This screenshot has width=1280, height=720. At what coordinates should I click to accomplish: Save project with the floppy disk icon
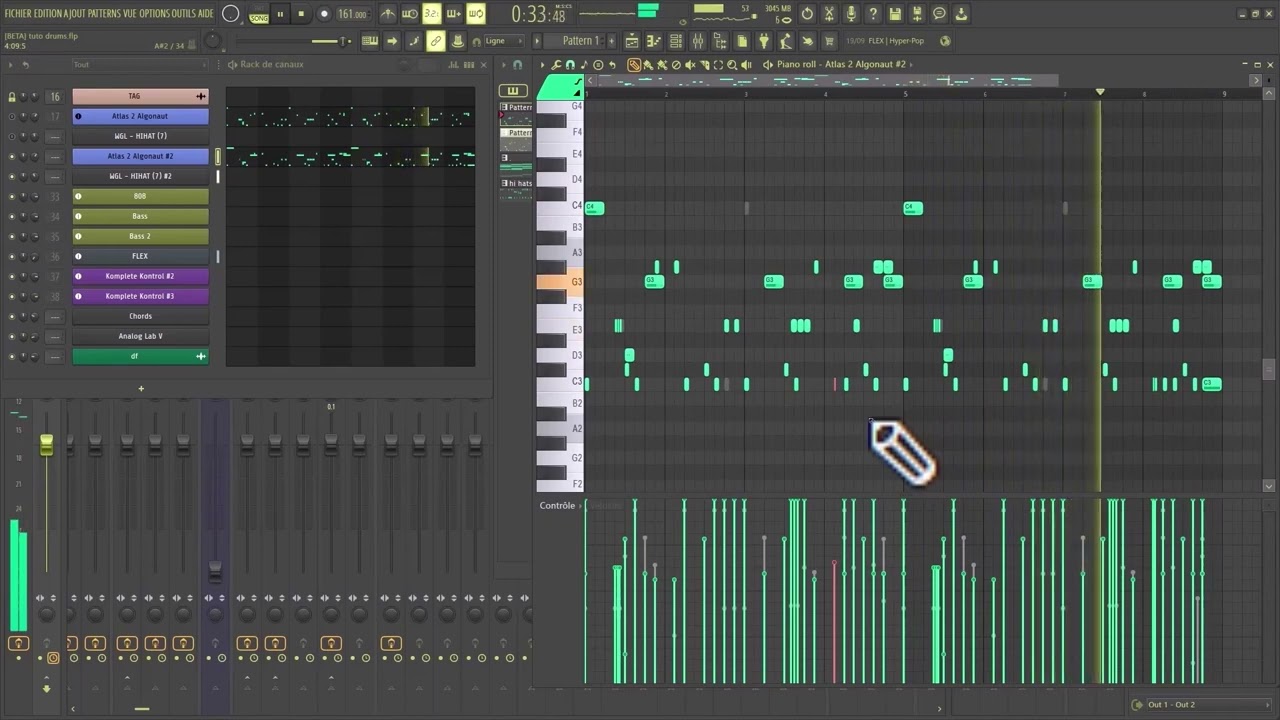point(895,14)
